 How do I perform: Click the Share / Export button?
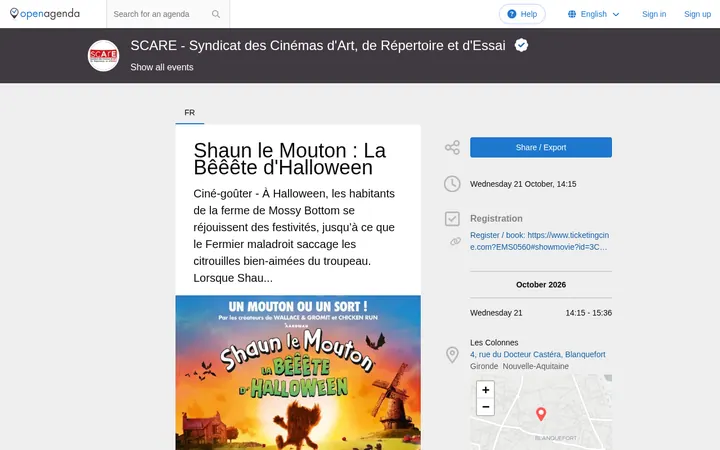pos(540,147)
